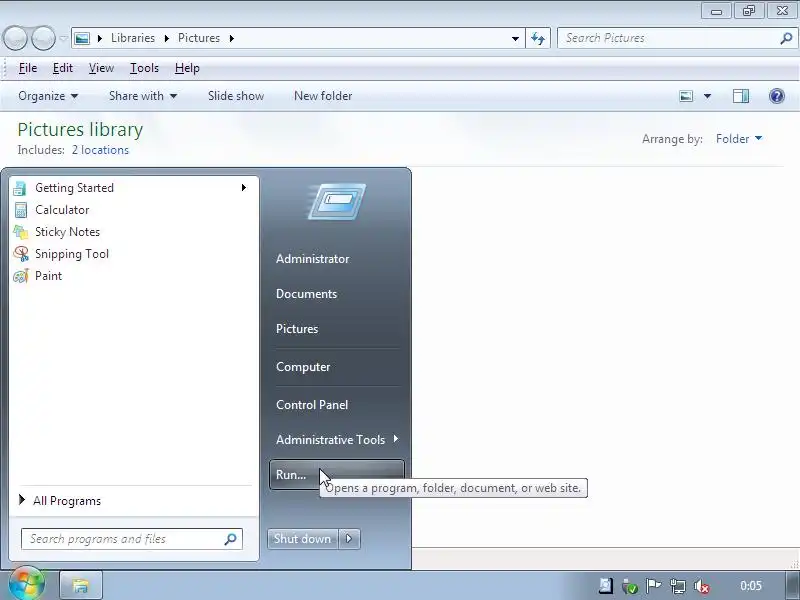Open Sticky Notes program
800x600 pixels.
pos(133,232)
